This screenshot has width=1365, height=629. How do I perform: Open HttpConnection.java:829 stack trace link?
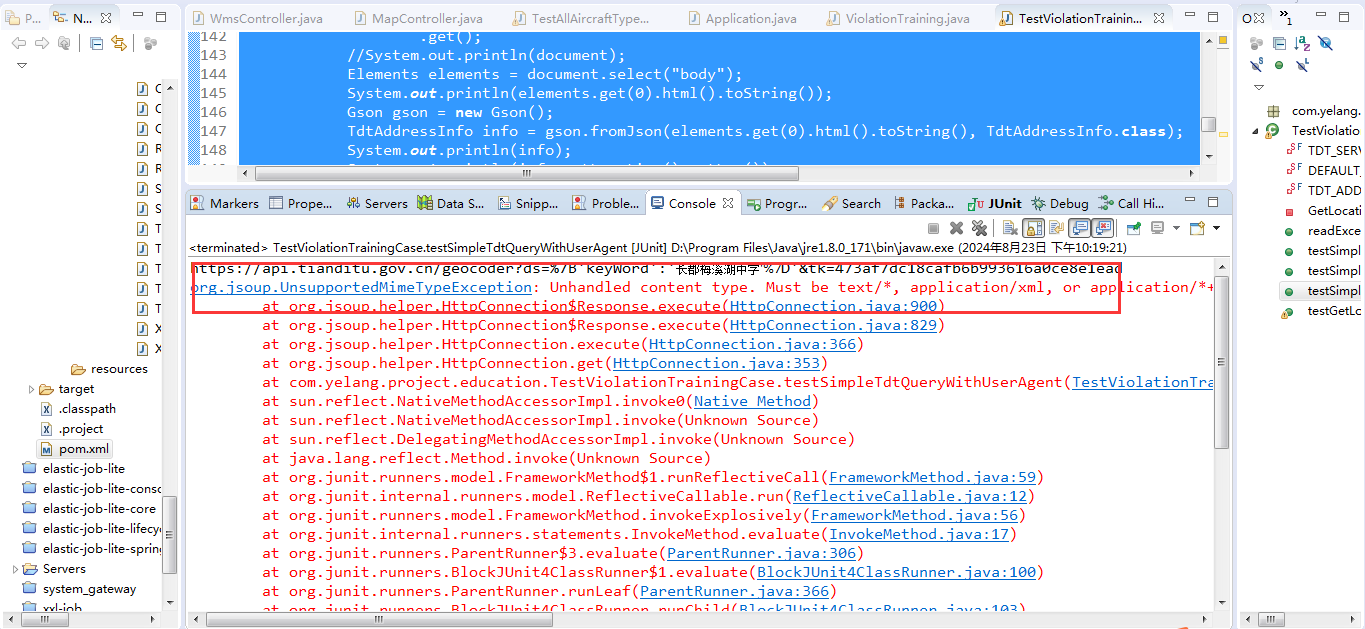coord(833,325)
